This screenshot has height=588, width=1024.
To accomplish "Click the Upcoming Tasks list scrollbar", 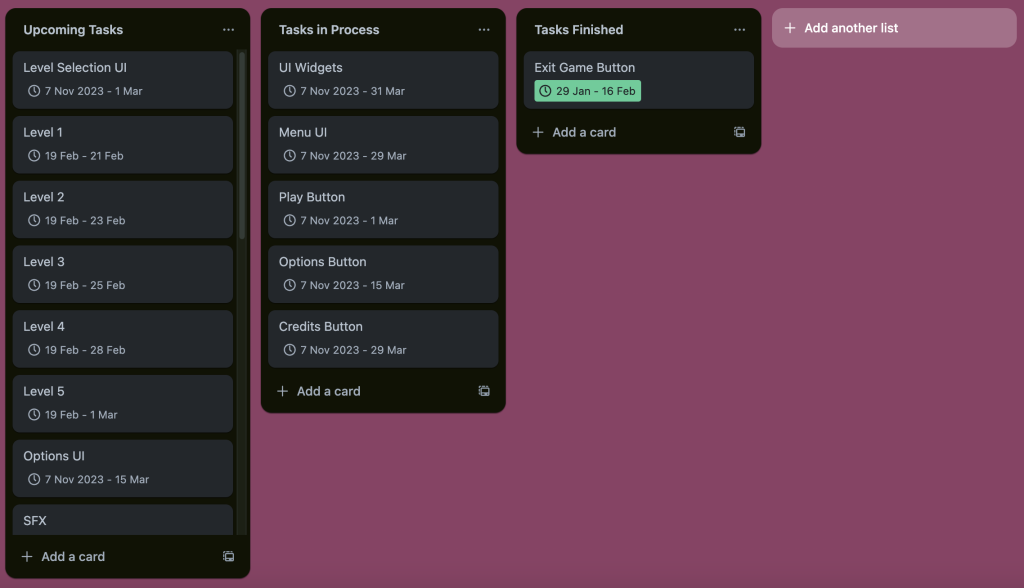I will tap(241, 145).
